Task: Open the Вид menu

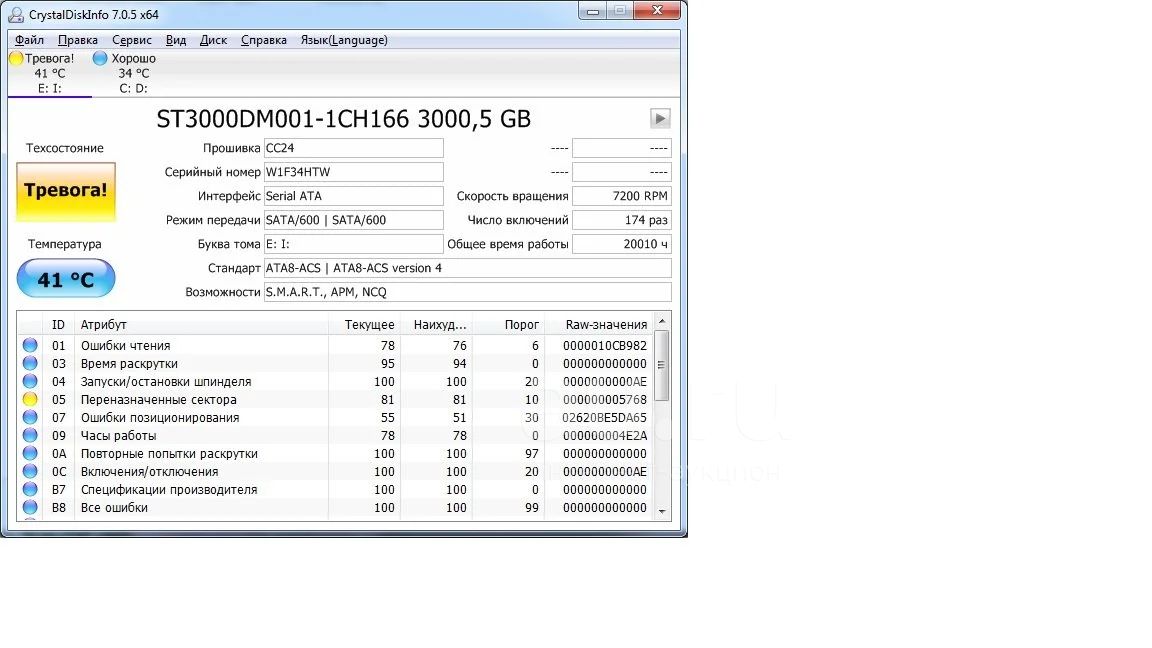Action: coord(176,40)
